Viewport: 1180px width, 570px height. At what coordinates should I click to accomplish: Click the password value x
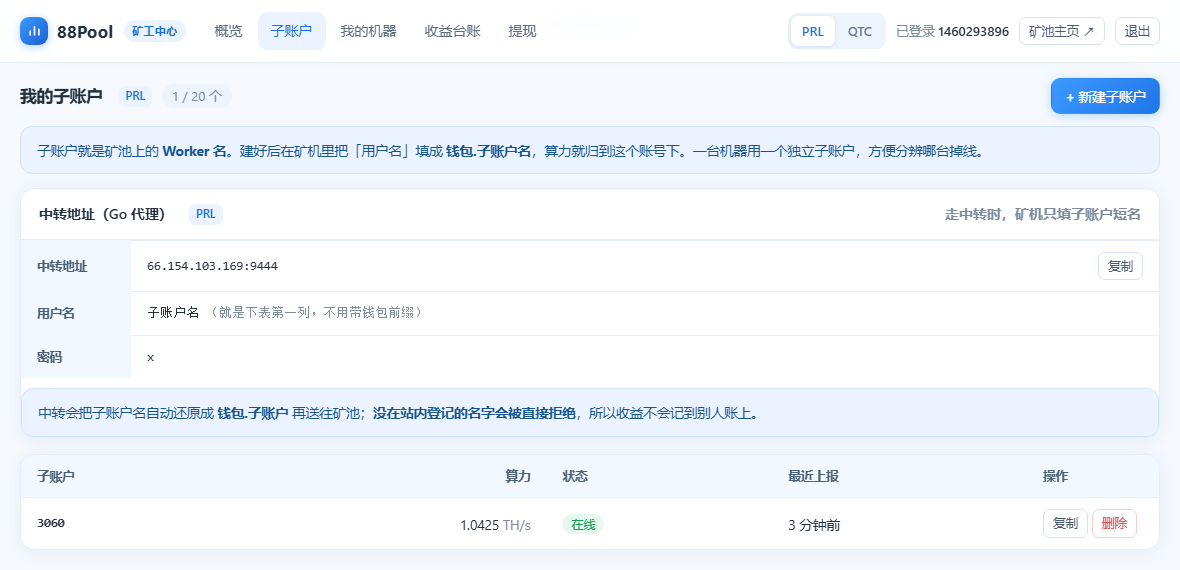(x=151, y=357)
